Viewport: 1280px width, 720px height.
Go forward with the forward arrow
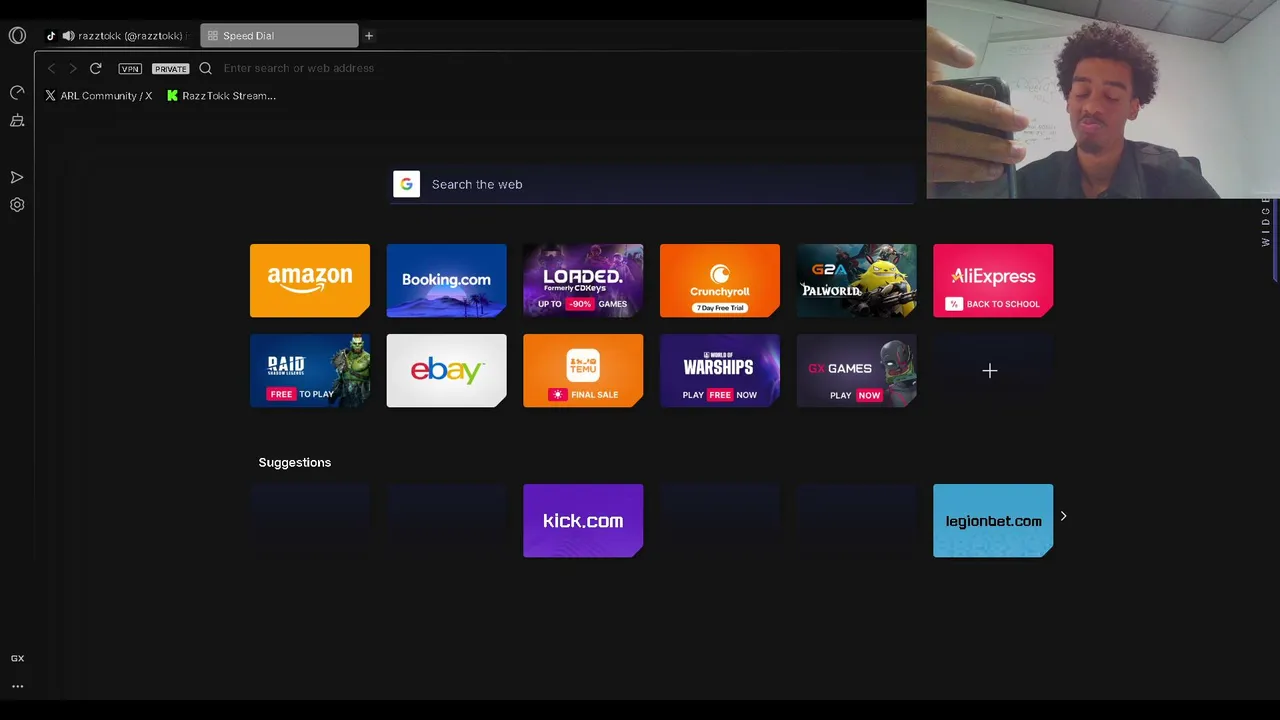[73, 68]
